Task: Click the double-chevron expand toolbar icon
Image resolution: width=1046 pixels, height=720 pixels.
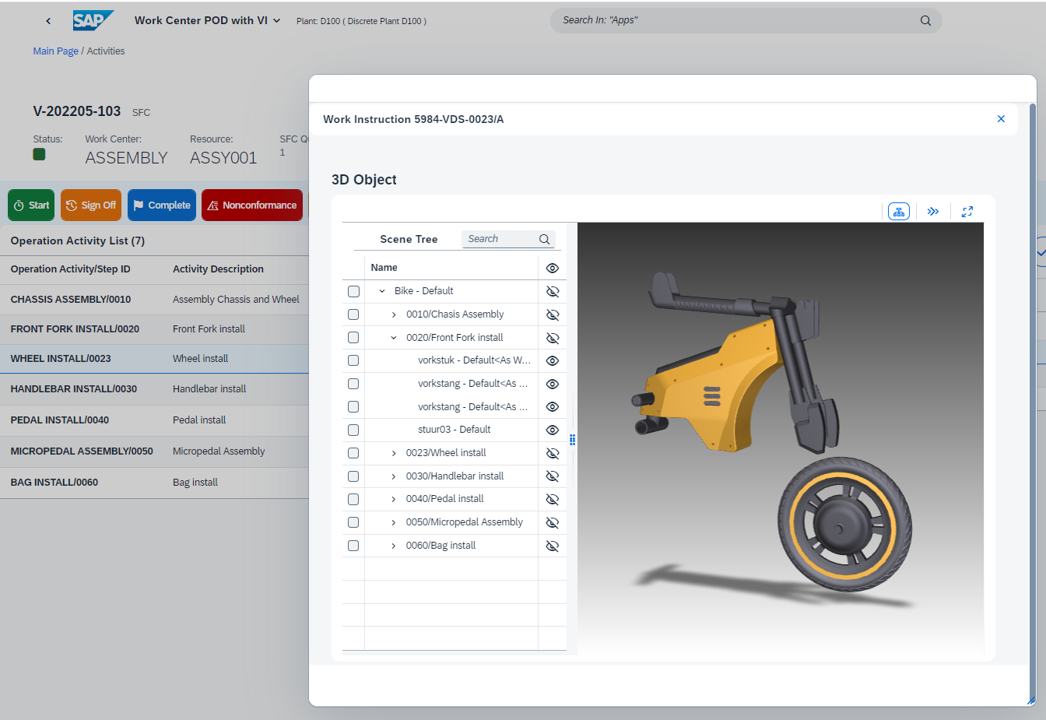Action: click(933, 211)
